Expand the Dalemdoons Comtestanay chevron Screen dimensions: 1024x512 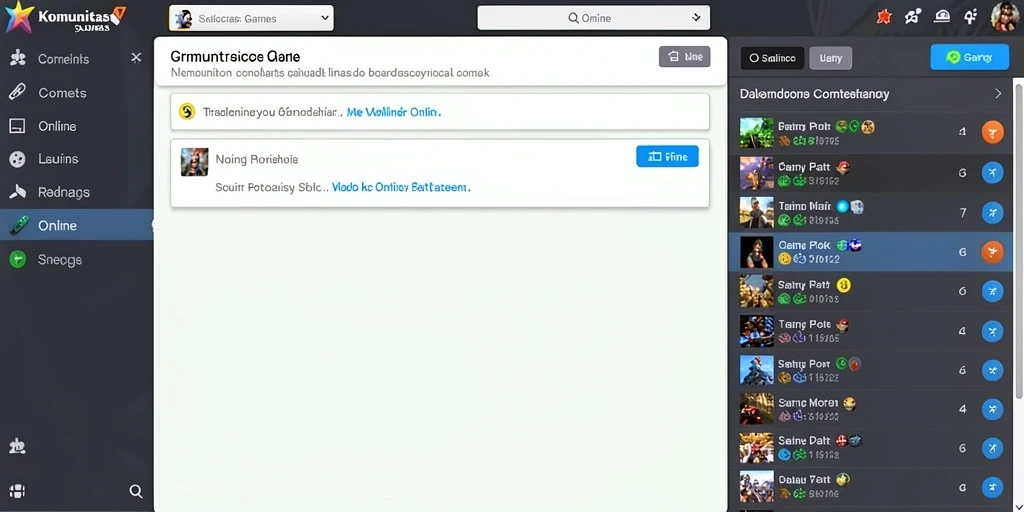(998, 94)
